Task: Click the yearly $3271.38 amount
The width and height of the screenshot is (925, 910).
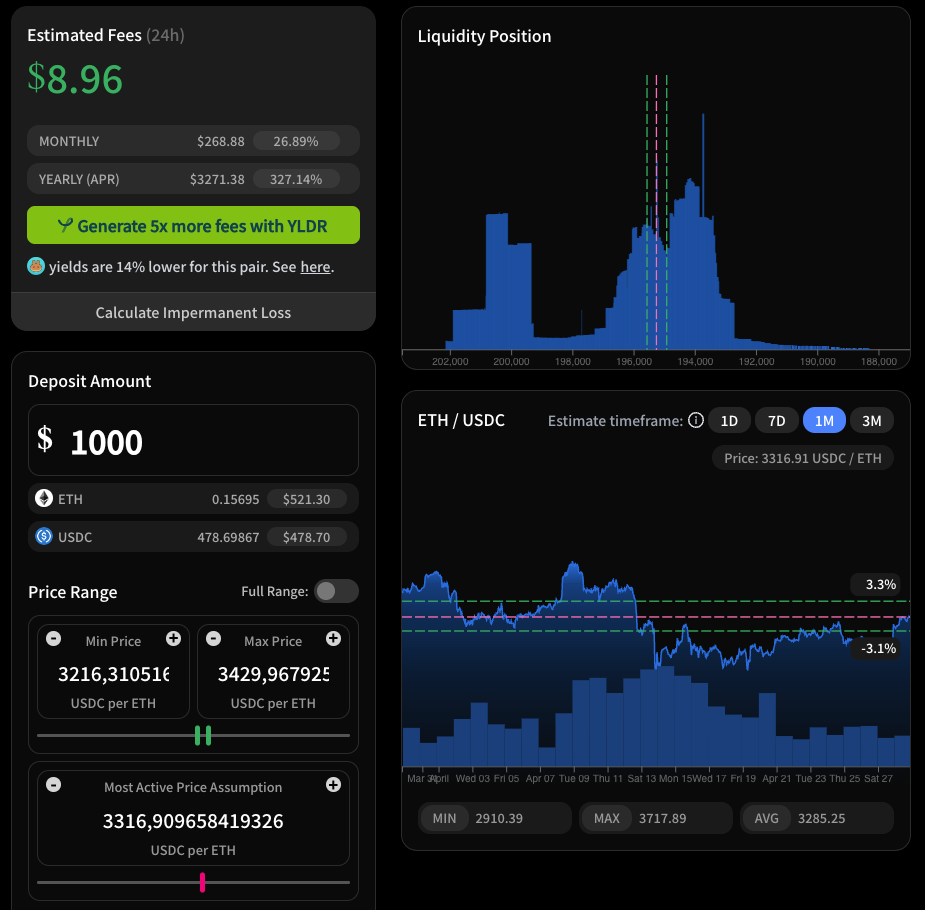Action: pyautogui.click(x=217, y=179)
